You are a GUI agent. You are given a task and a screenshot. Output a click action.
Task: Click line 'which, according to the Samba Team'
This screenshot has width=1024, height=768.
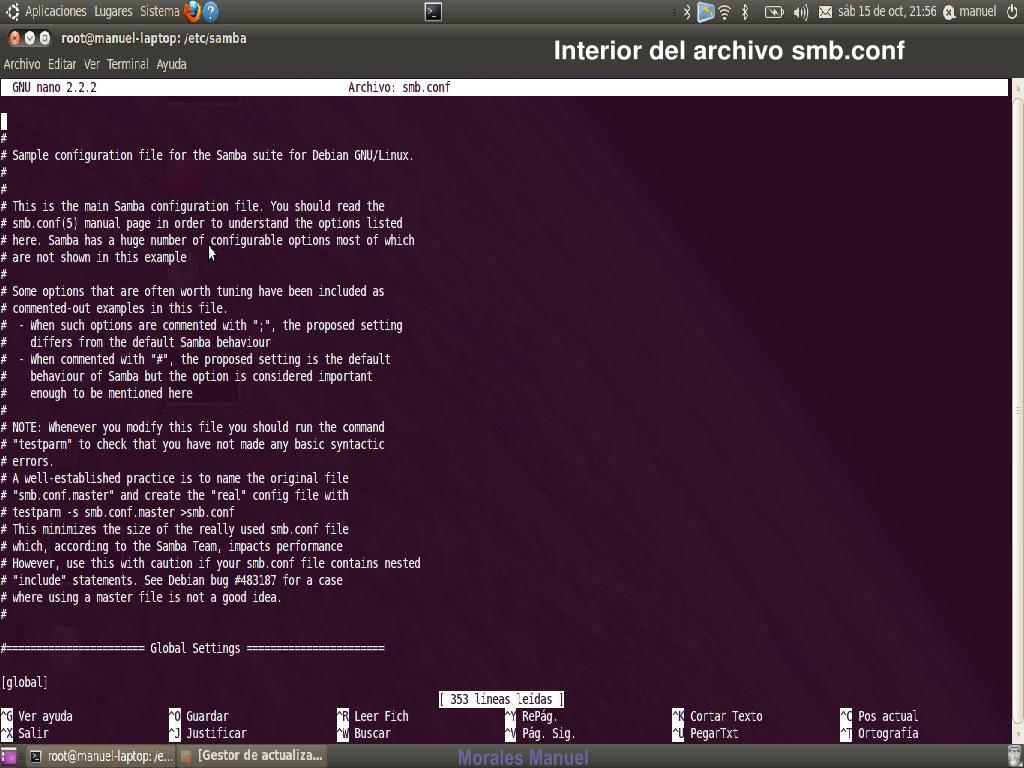click(x=172, y=546)
